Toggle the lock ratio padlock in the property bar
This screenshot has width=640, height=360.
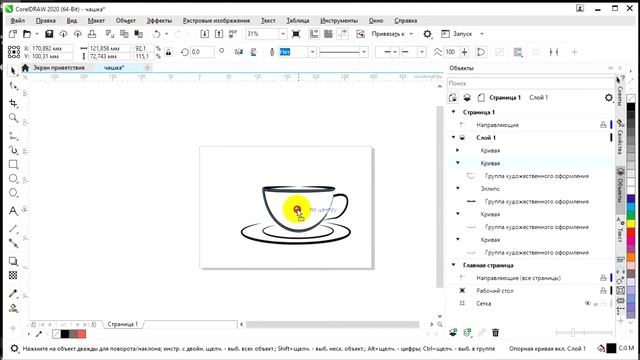(168, 52)
